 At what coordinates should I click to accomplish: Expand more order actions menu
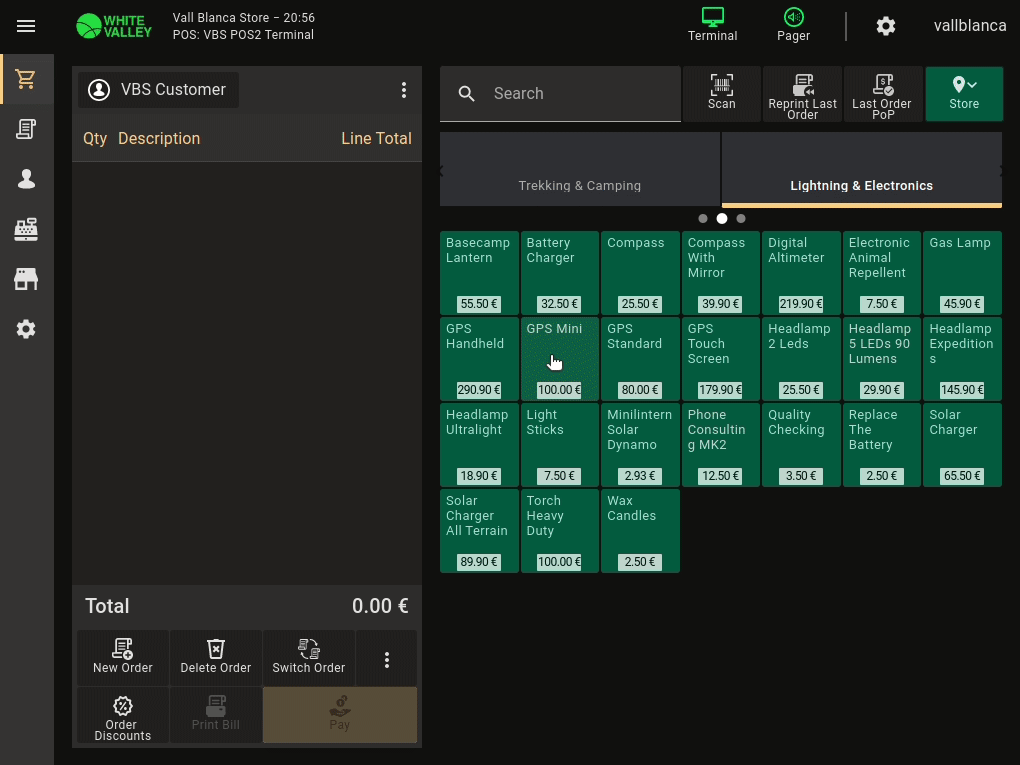click(386, 659)
